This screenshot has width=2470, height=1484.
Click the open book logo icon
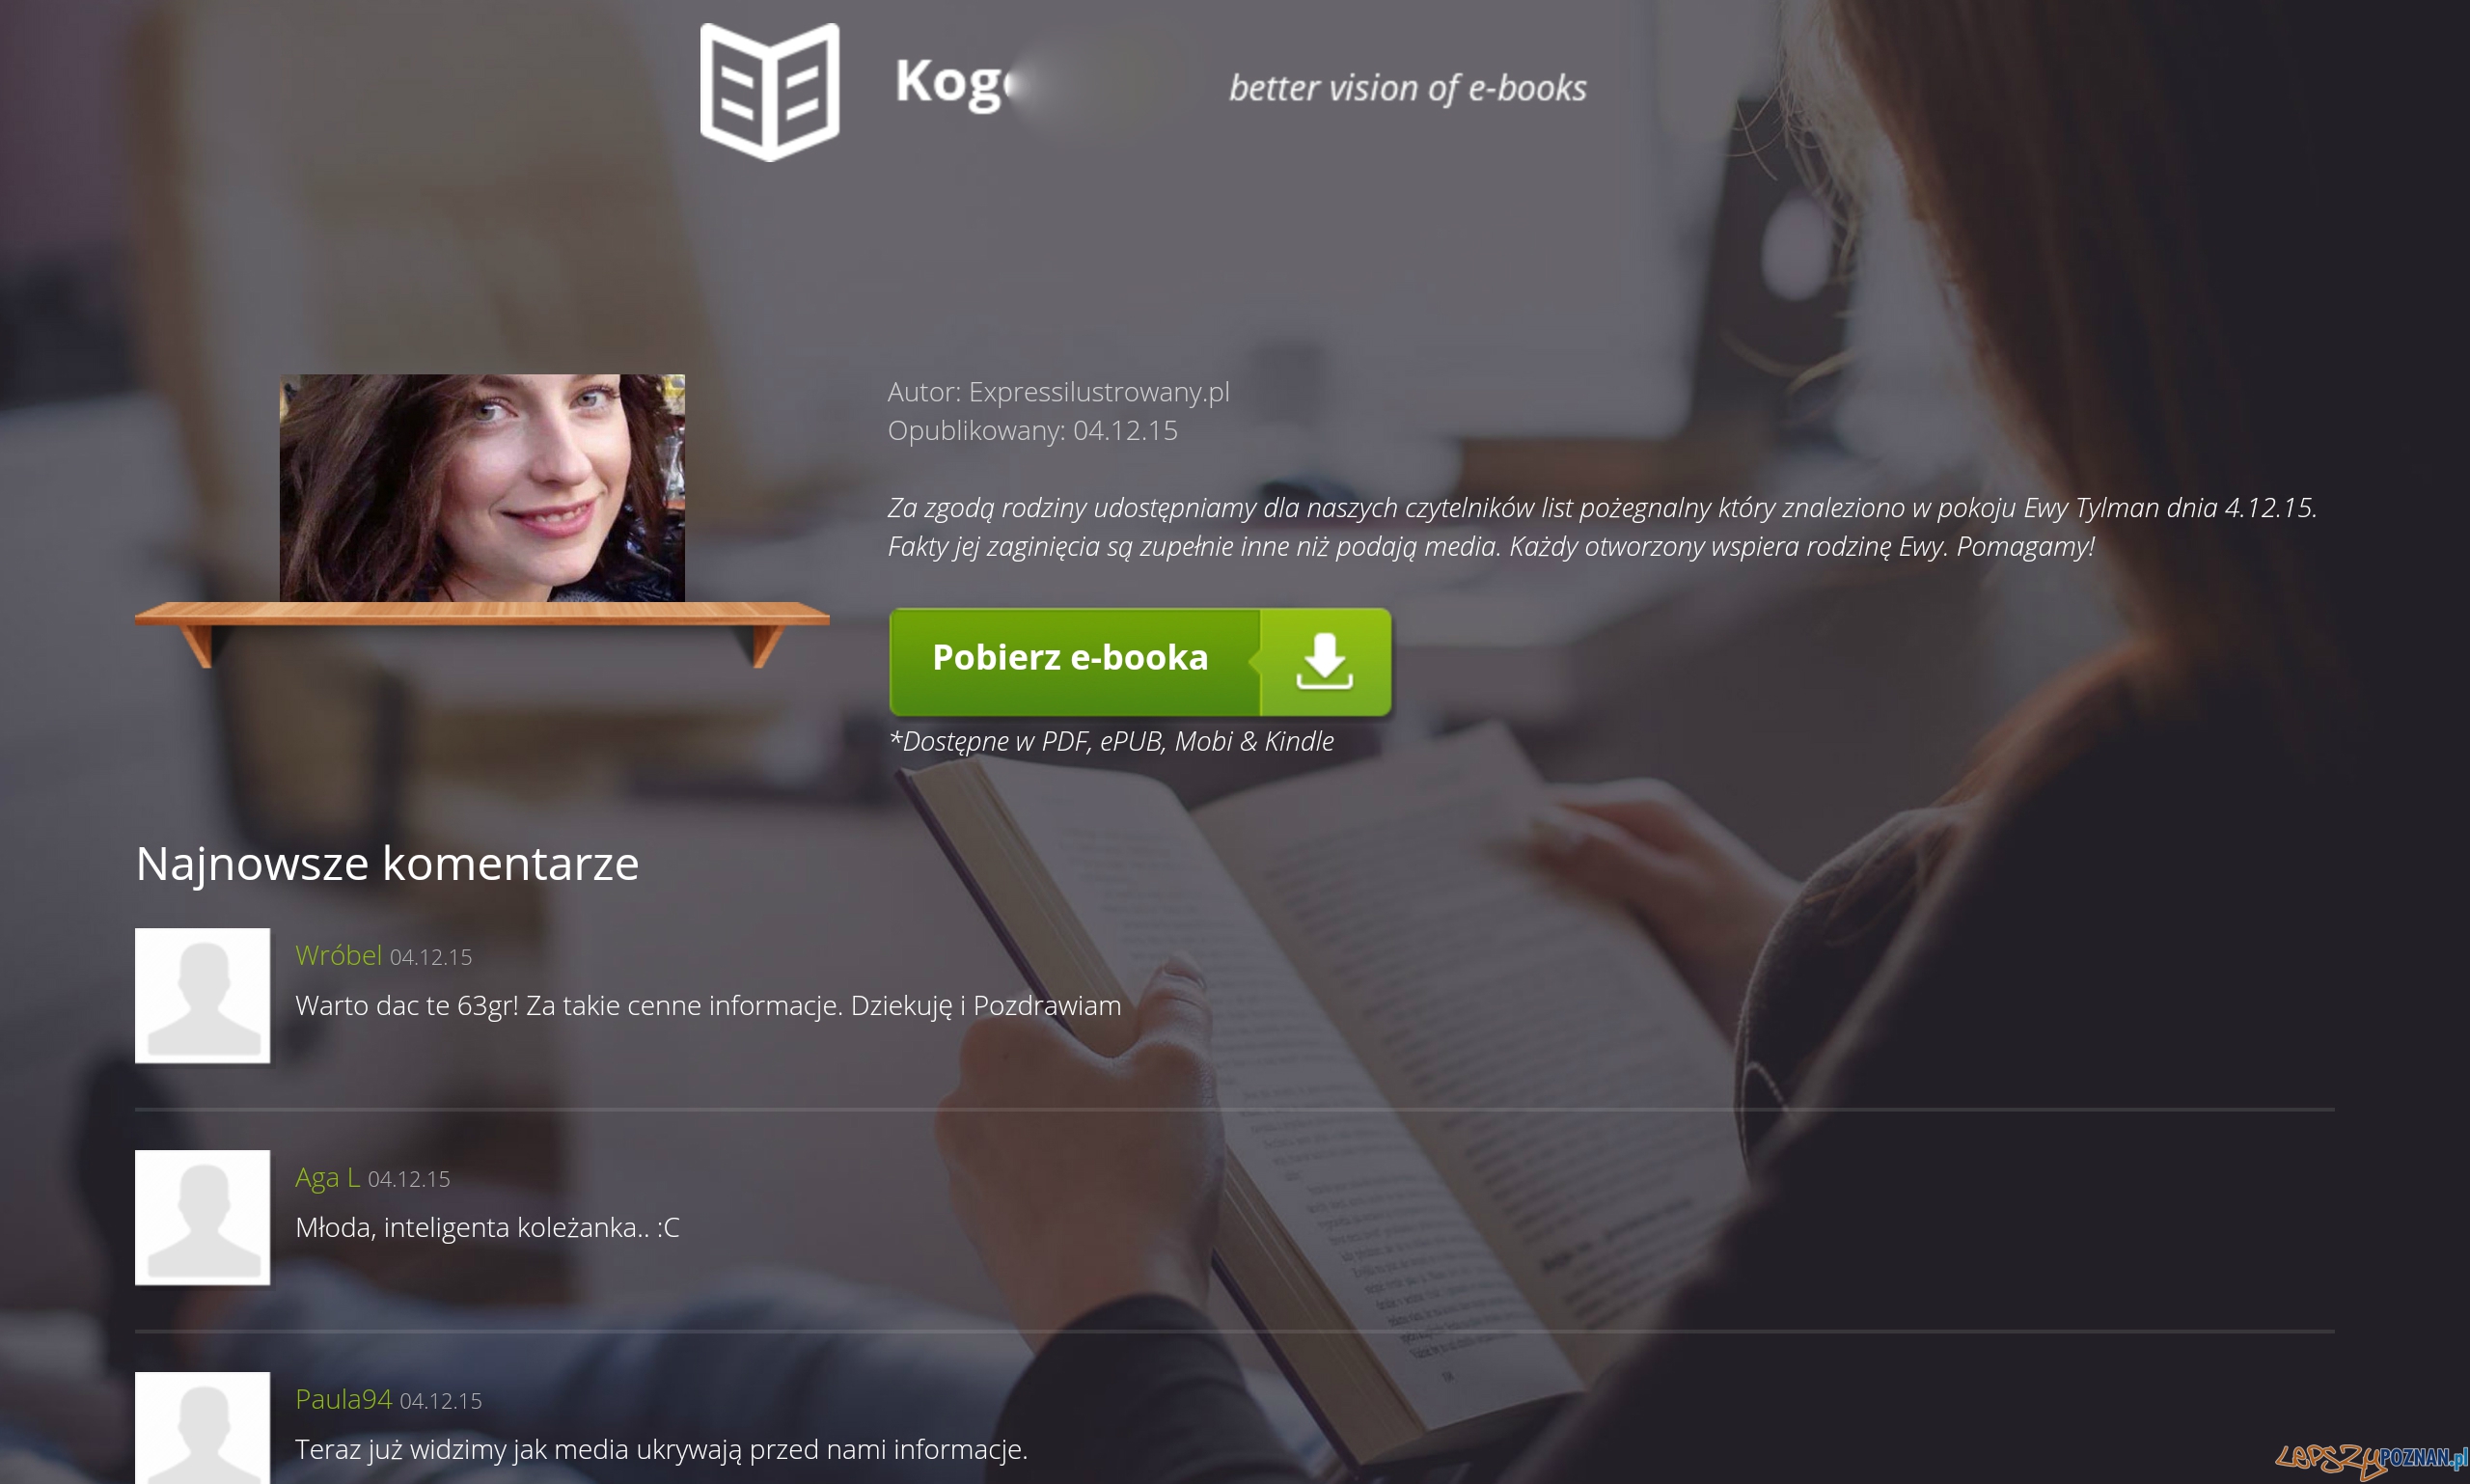tap(769, 91)
